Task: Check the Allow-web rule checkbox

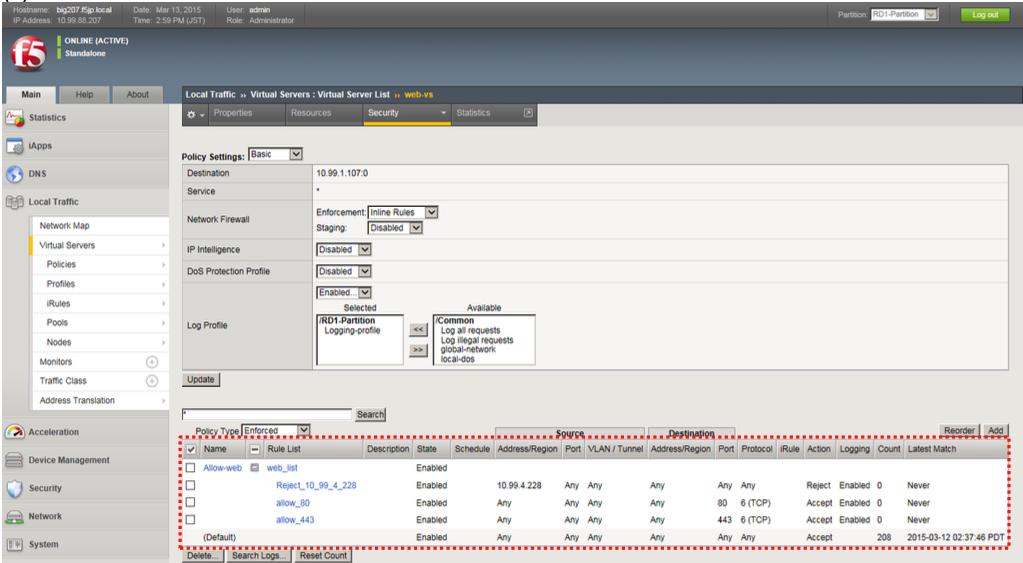Action: pyautogui.click(x=191, y=468)
